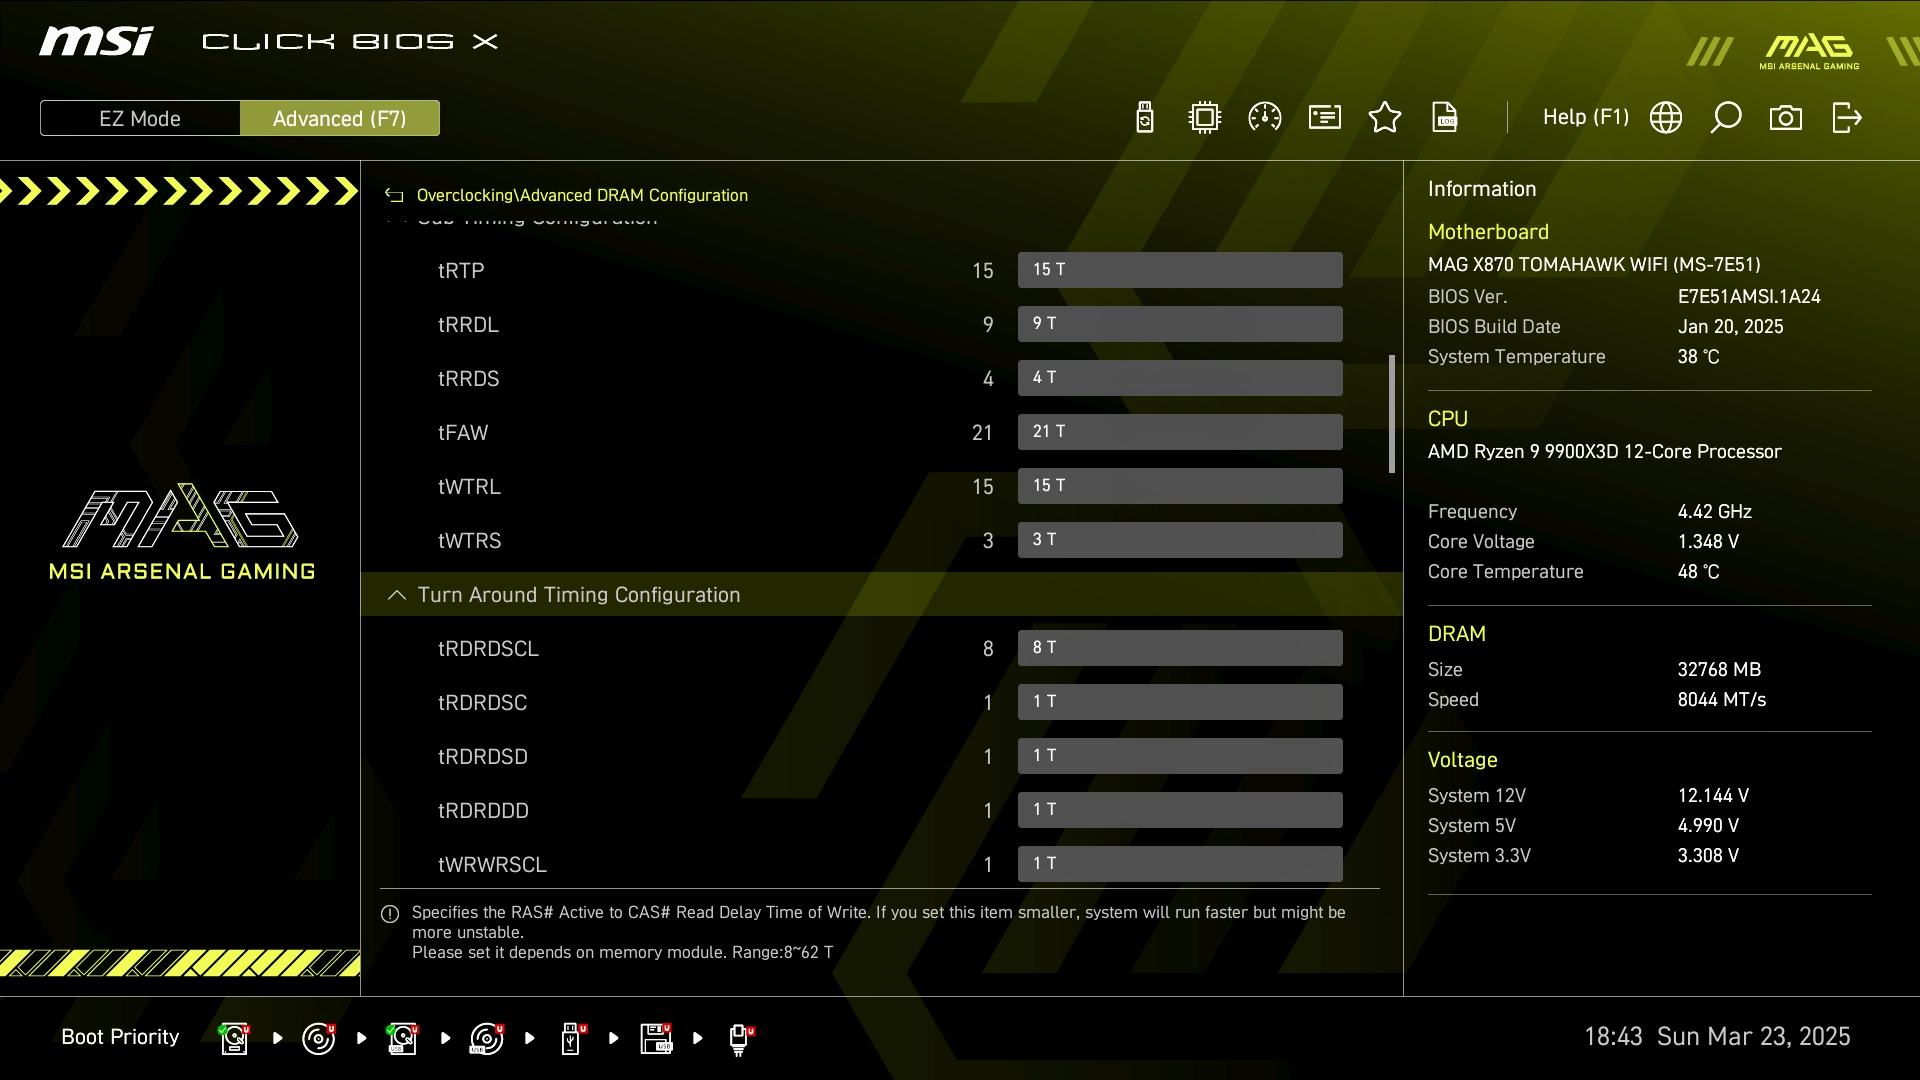Select the Advanced (F7) tab
The image size is (1920, 1080).
pyautogui.click(x=339, y=118)
